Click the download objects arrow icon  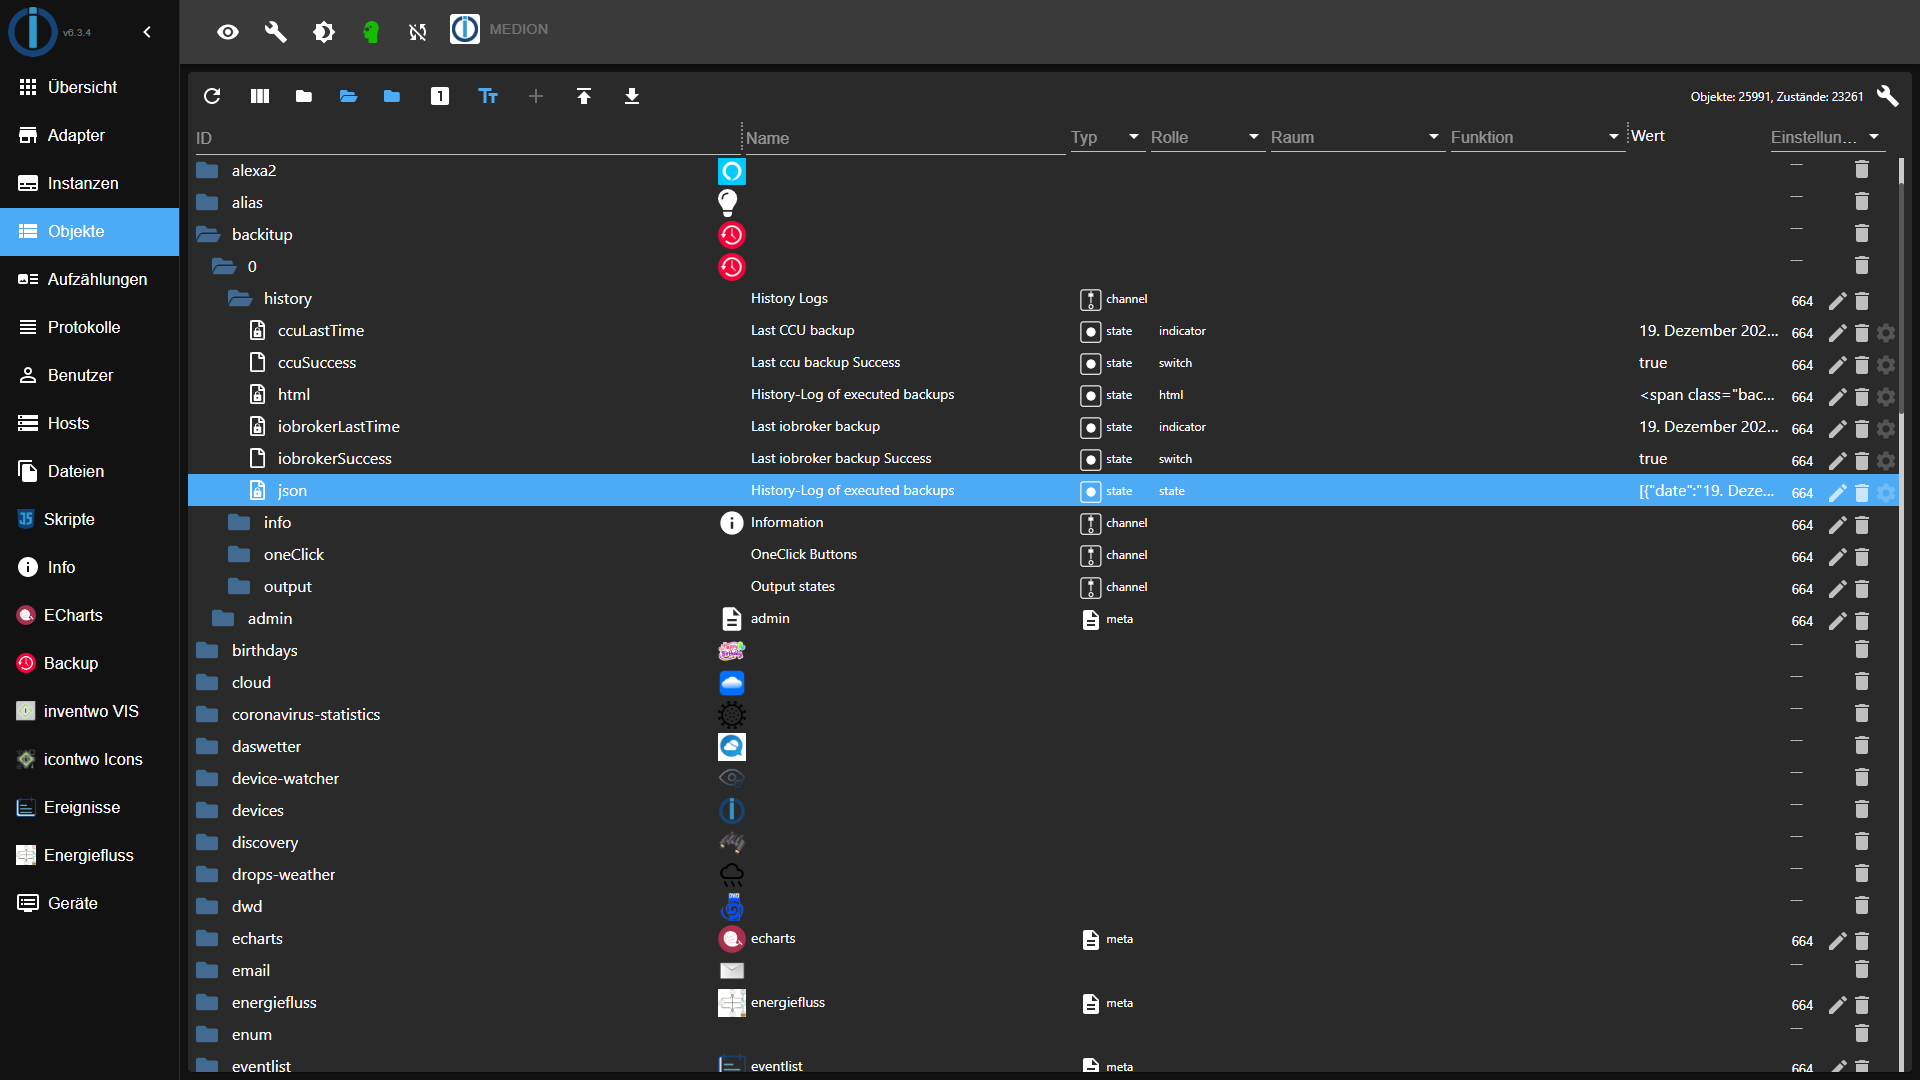click(632, 96)
